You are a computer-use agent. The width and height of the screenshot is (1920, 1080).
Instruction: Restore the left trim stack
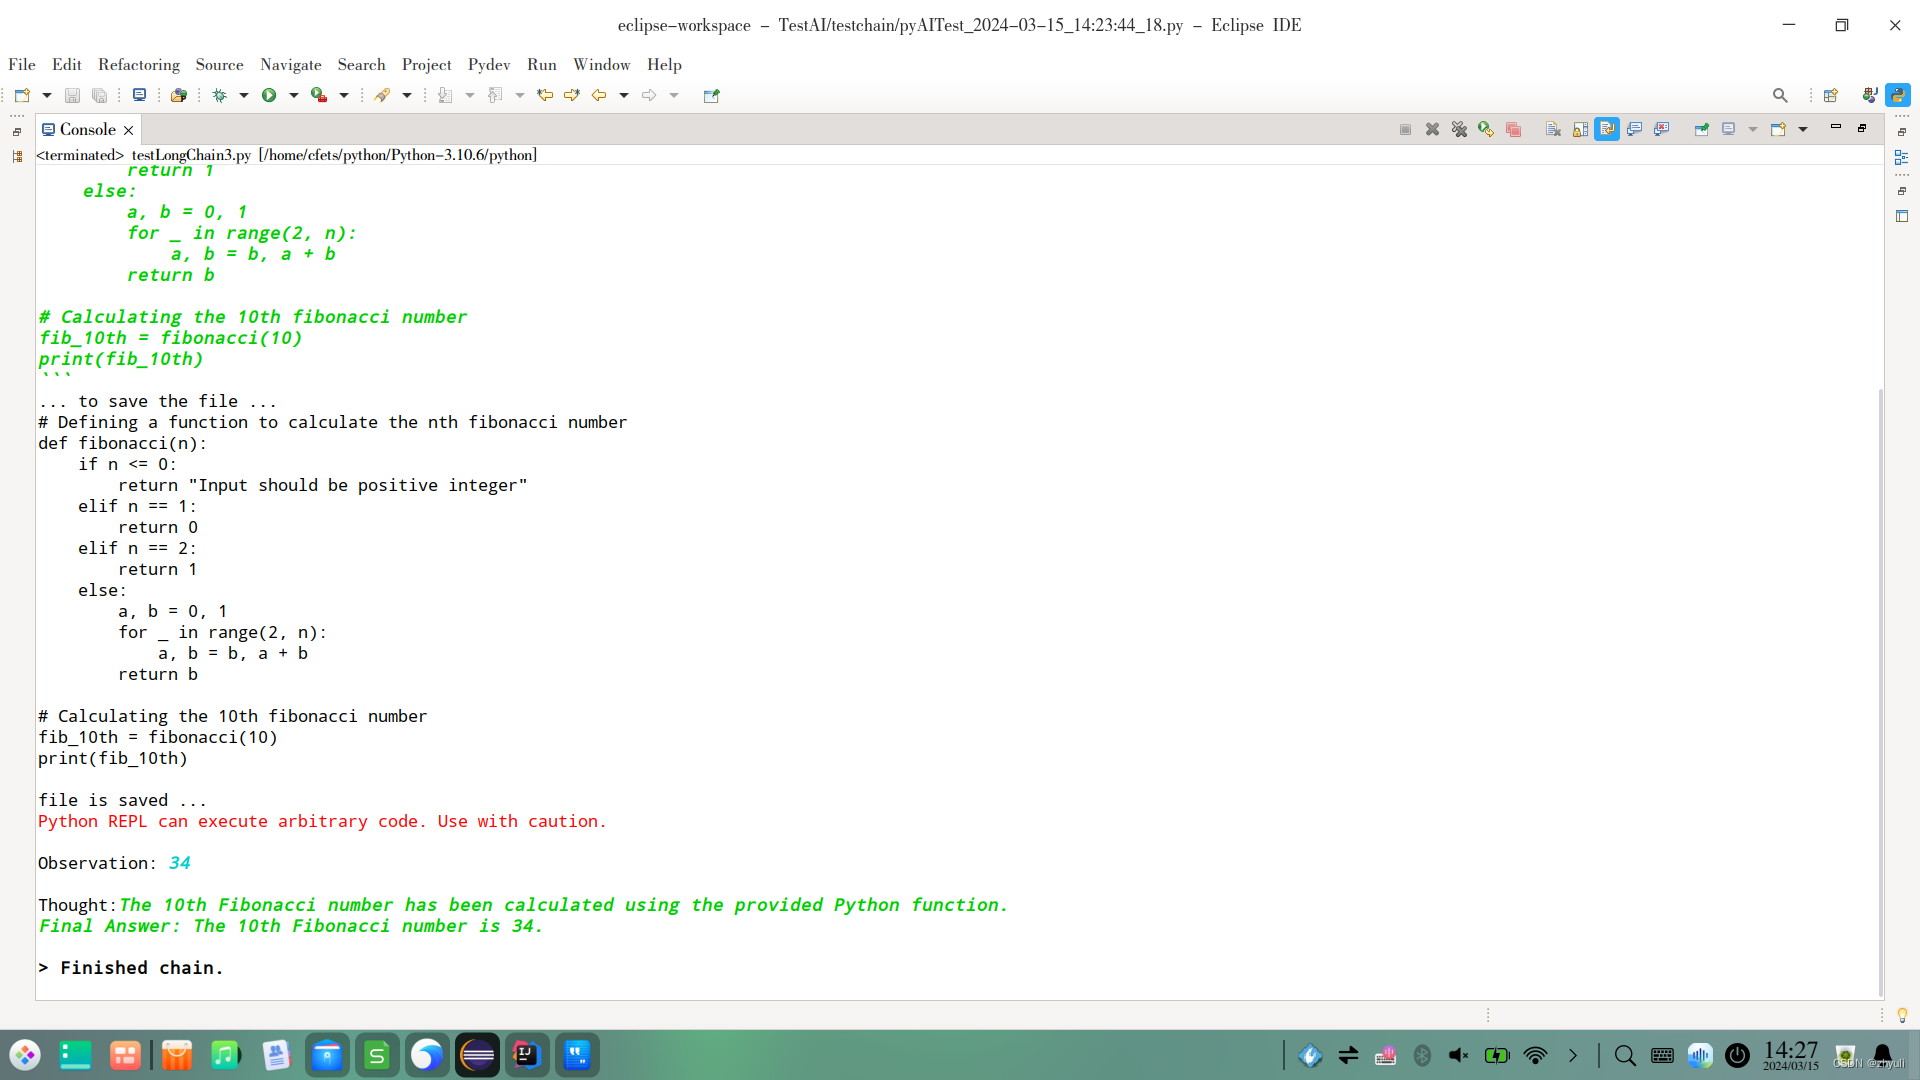click(x=17, y=131)
